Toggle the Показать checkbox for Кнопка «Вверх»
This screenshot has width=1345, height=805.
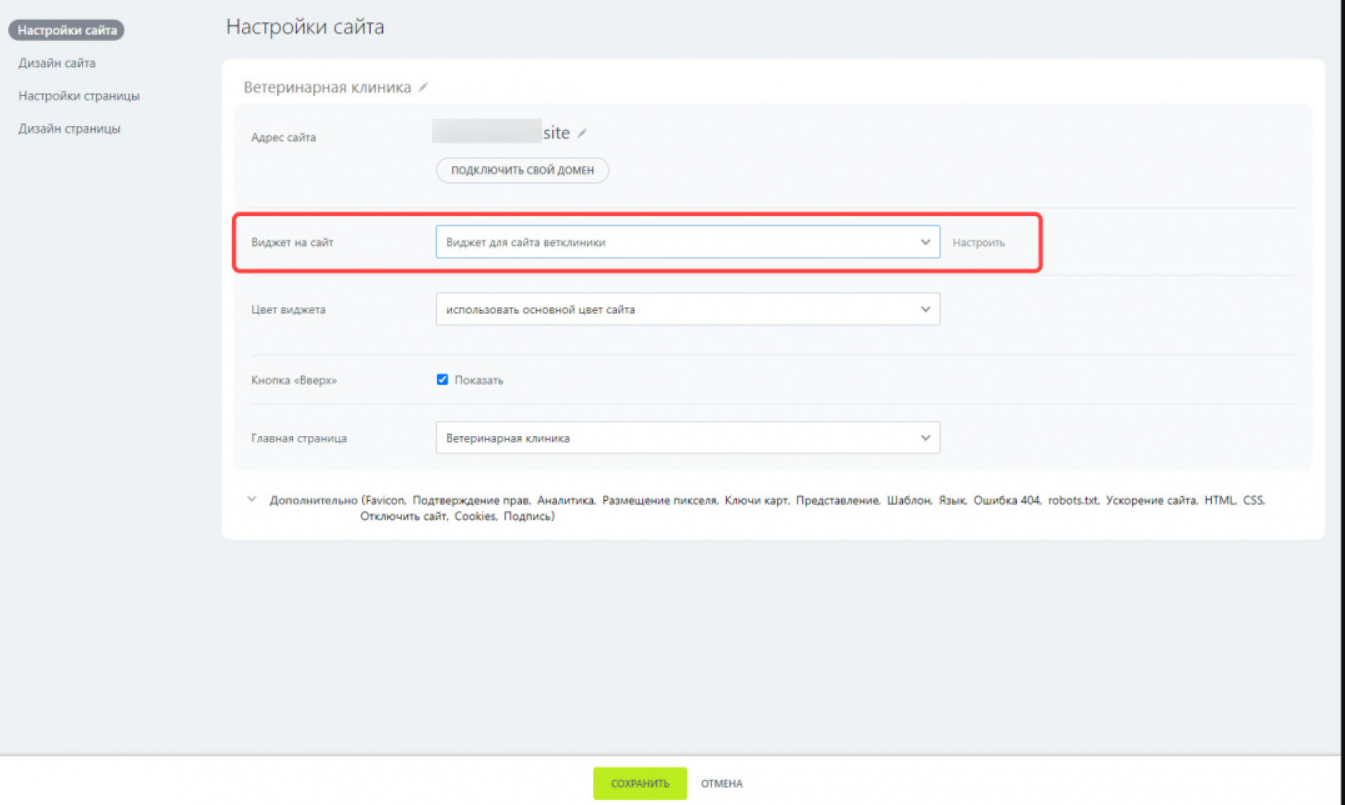pos(442,380)
